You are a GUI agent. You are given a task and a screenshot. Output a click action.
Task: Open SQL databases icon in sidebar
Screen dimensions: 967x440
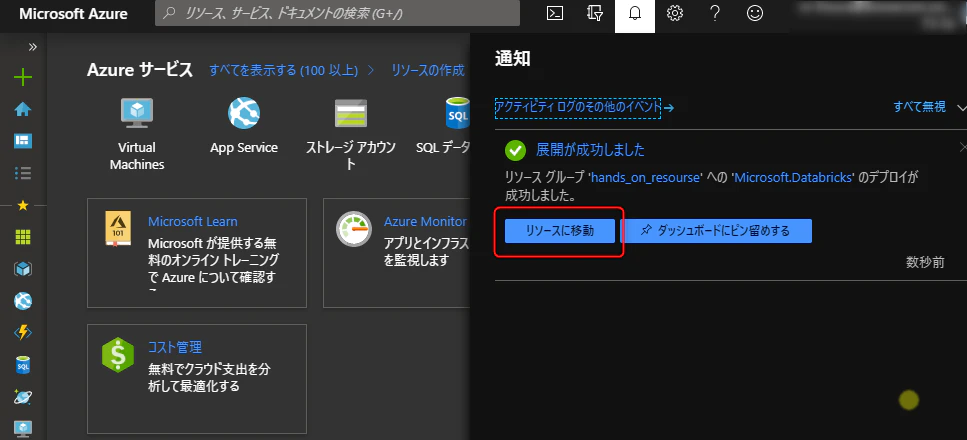23,365
